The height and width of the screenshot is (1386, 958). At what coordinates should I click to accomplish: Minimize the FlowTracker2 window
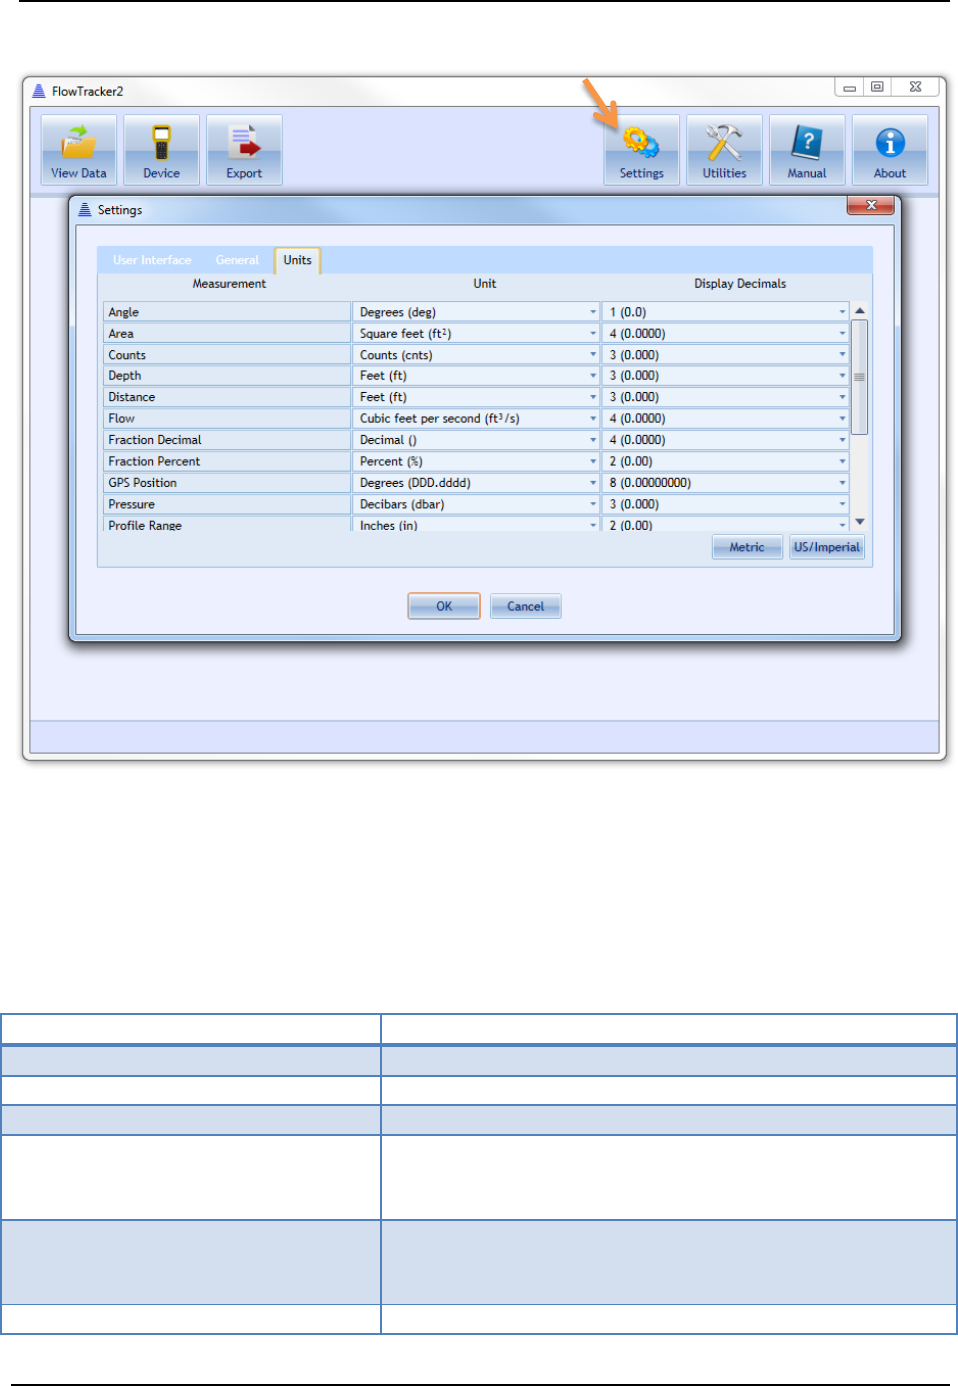[850, 87]
